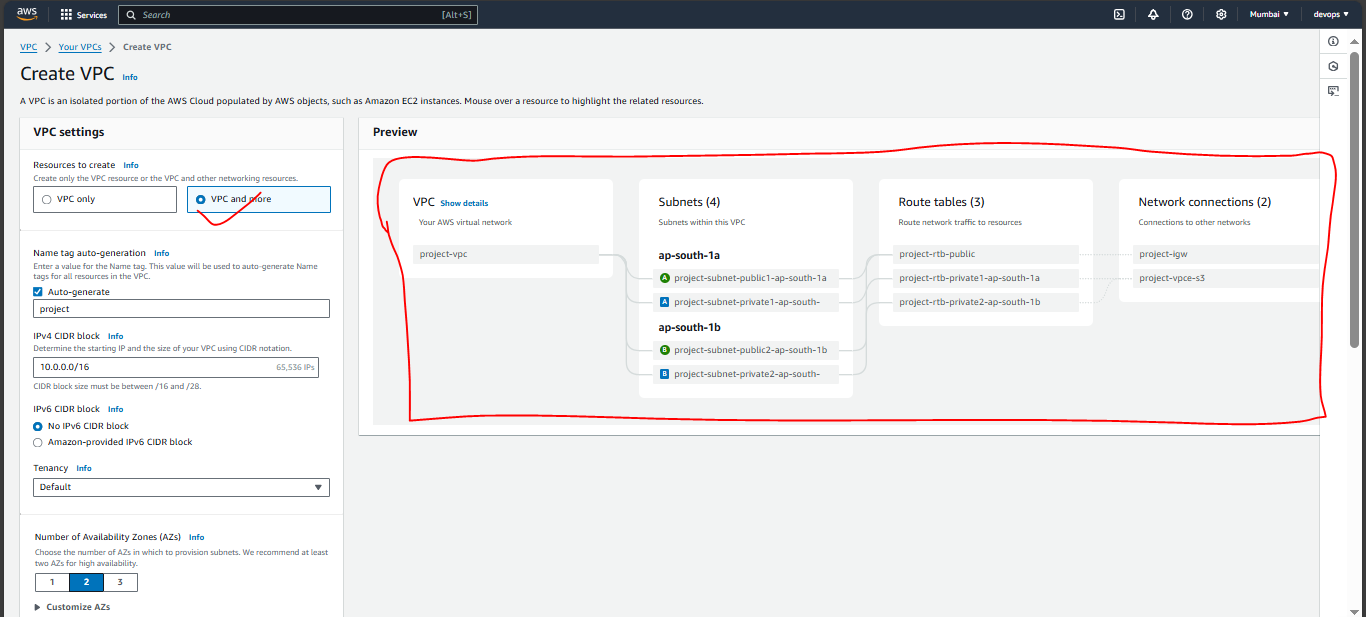1366x617 pixels.
Task: Open AWS CloudShell icon in top bar
Action: (1119, 15)
